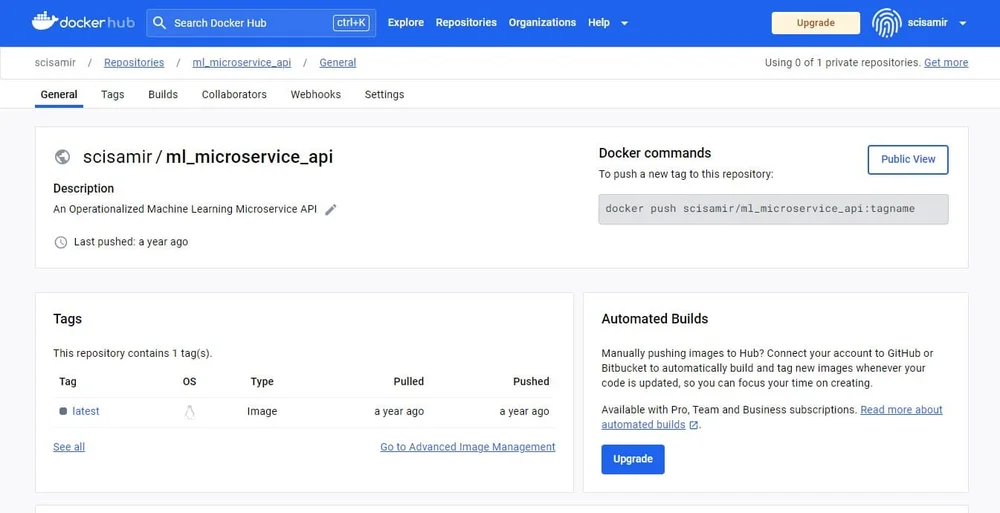Open the Explore menu
The image size is (1000, 513).
click(406, 22)
